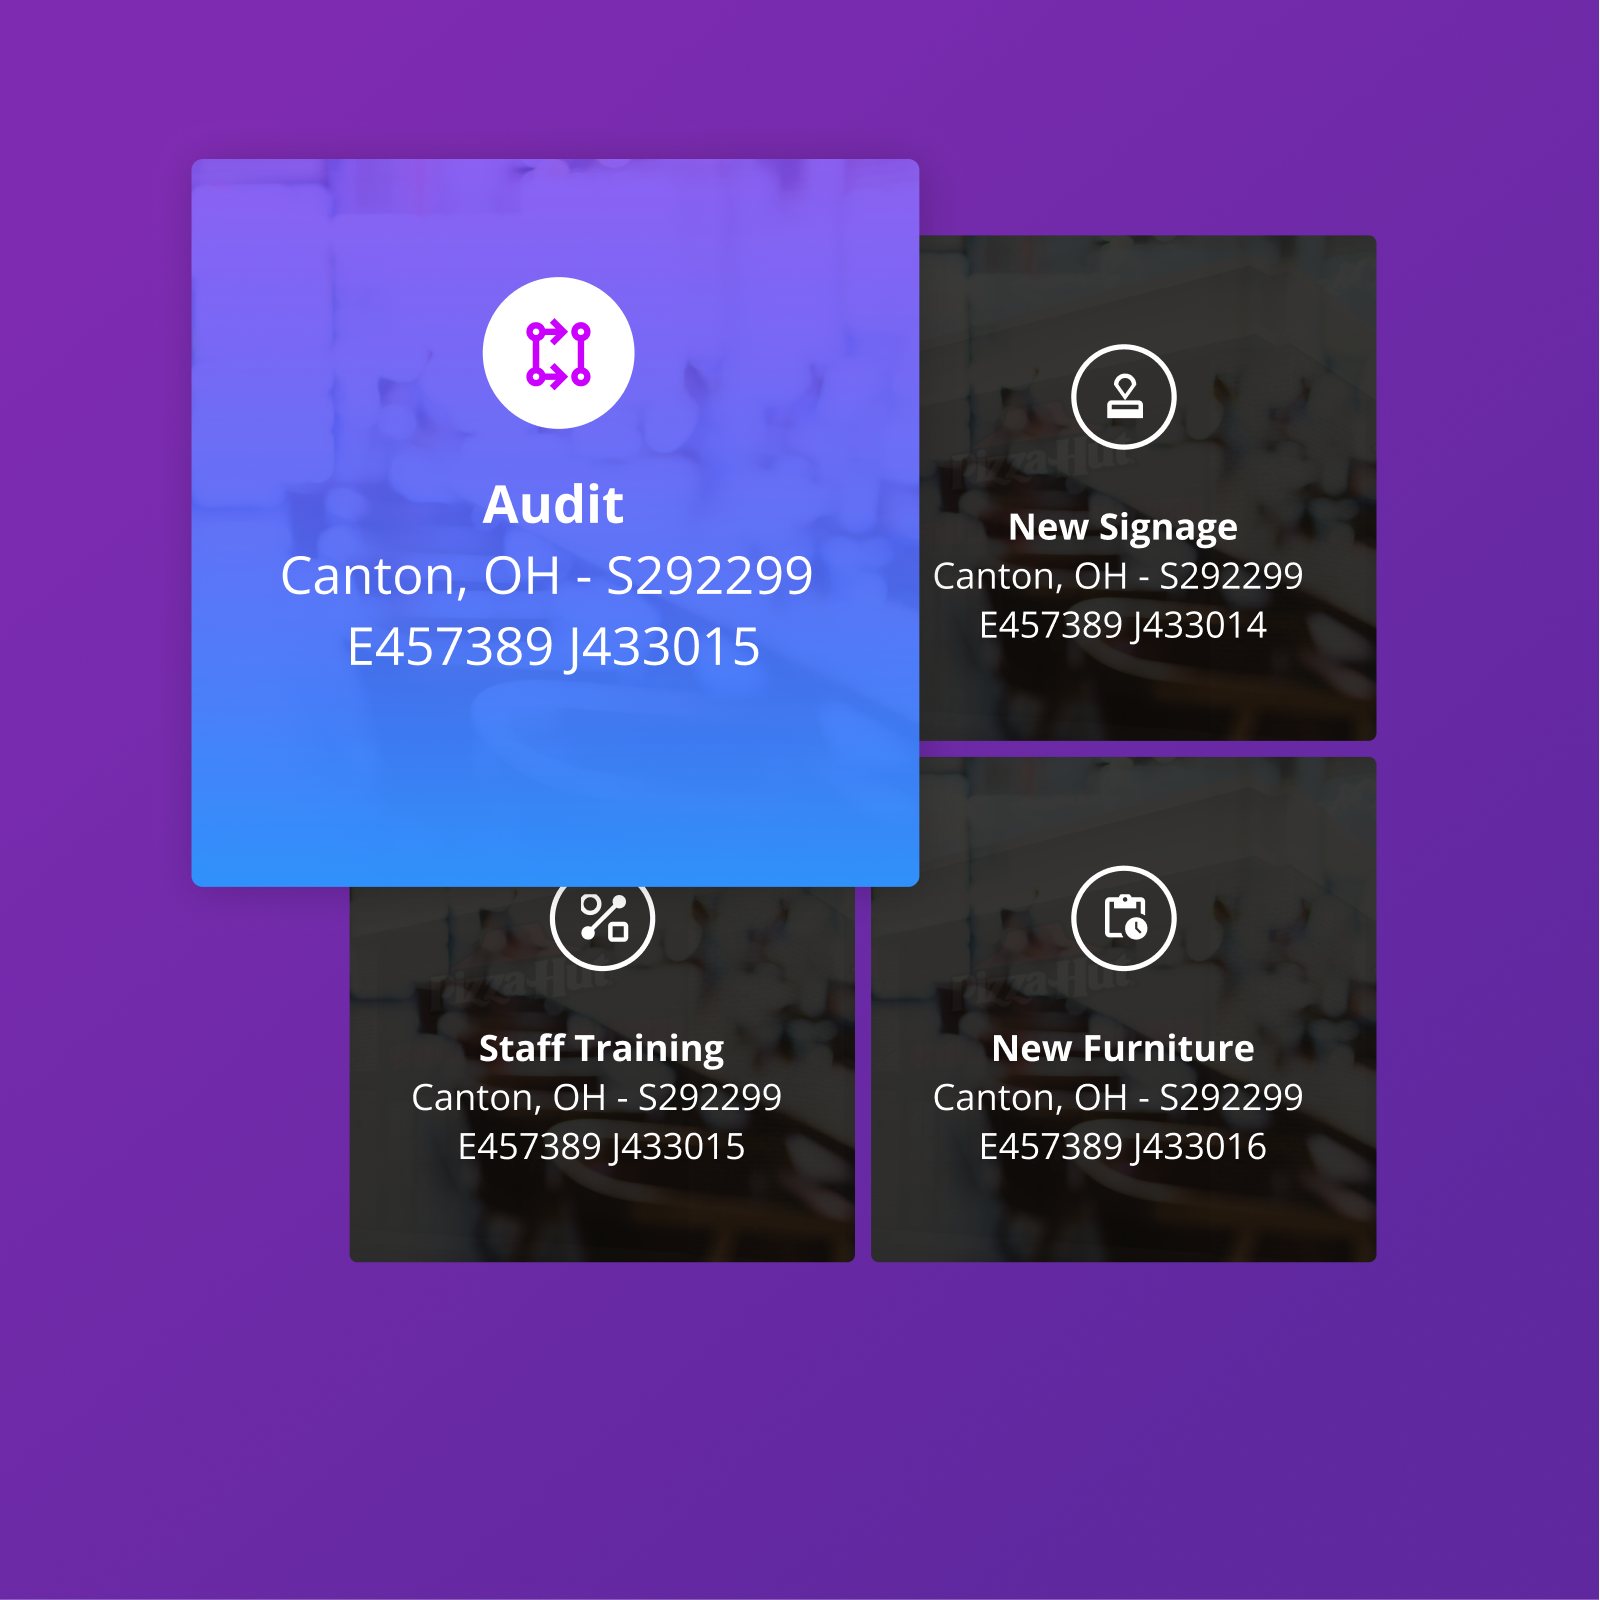Select E457389 J433014 code text
Image resolution: width=1600 pixels, height=1600 pixels.
point(1123,625)
